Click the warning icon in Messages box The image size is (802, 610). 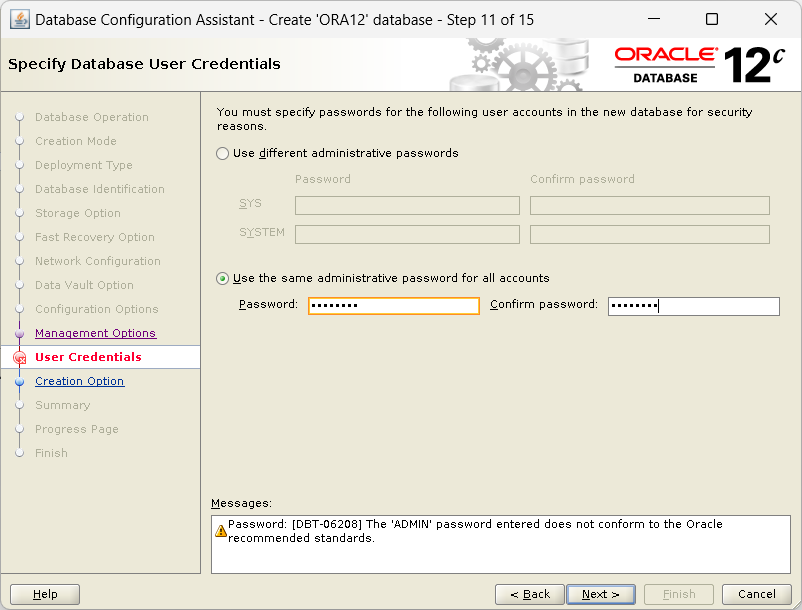pyautogui.click(x=220, y=531)
